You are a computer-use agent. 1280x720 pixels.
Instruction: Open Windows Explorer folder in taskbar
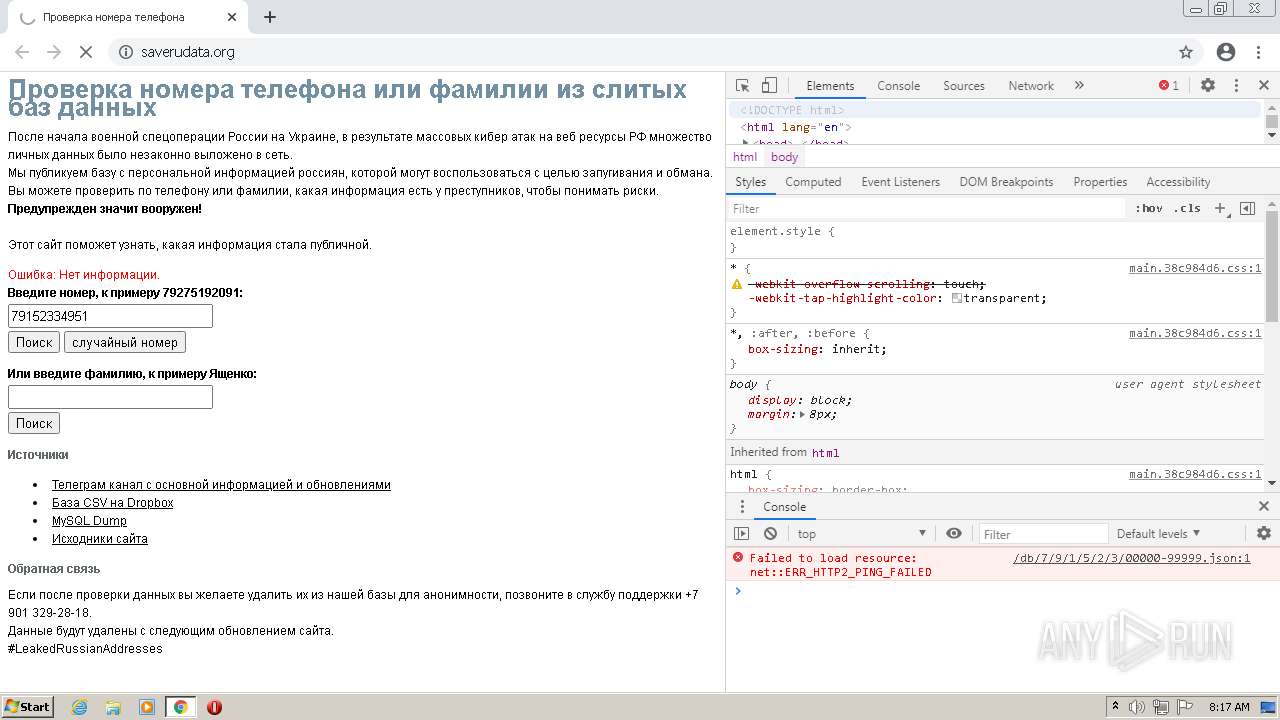[x=113, y=707]
